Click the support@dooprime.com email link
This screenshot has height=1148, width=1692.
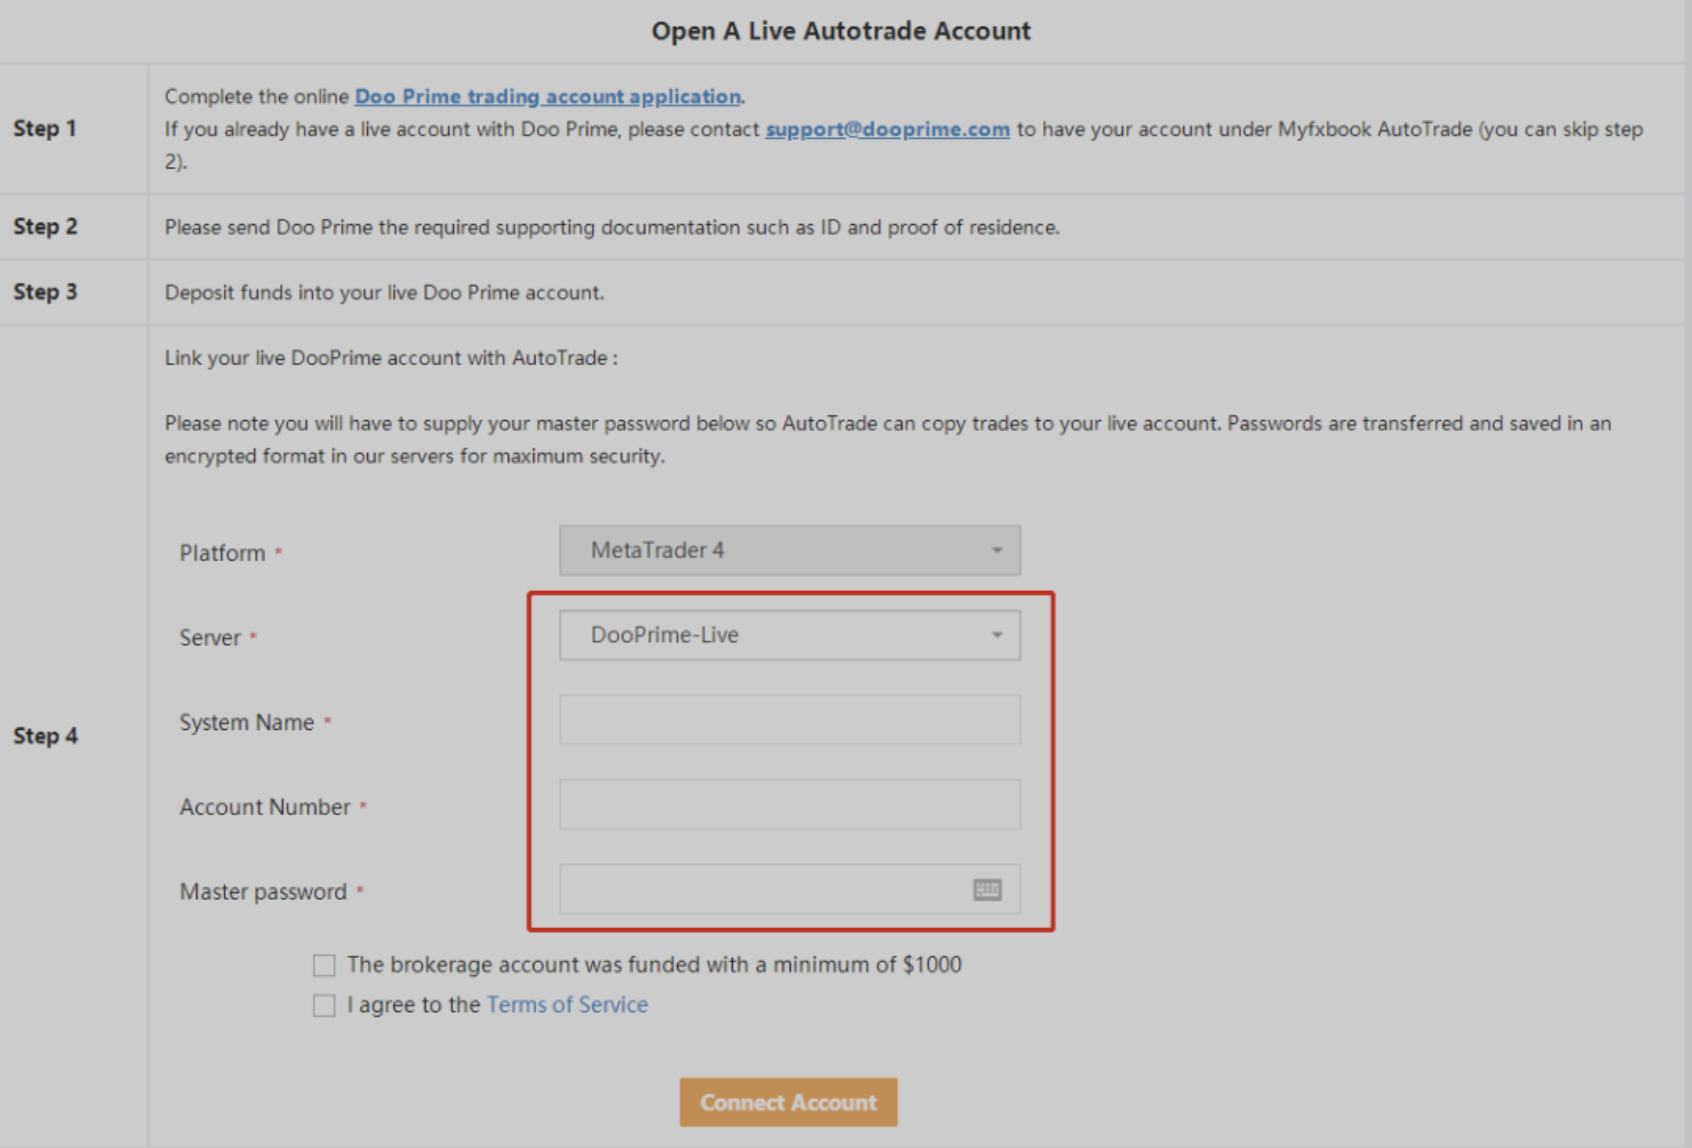pos(887,129)
